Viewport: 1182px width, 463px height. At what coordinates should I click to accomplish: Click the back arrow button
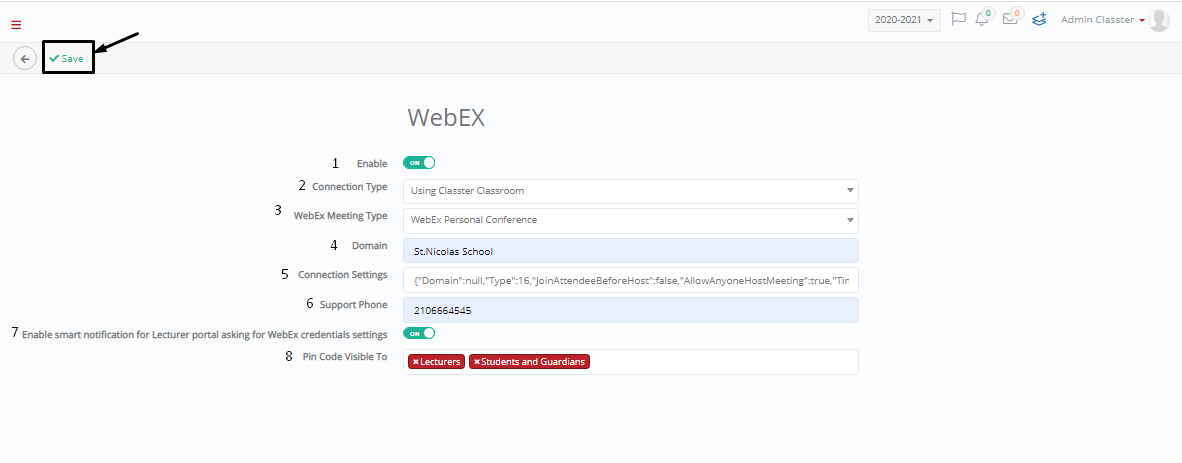click(x=25, y=58)
